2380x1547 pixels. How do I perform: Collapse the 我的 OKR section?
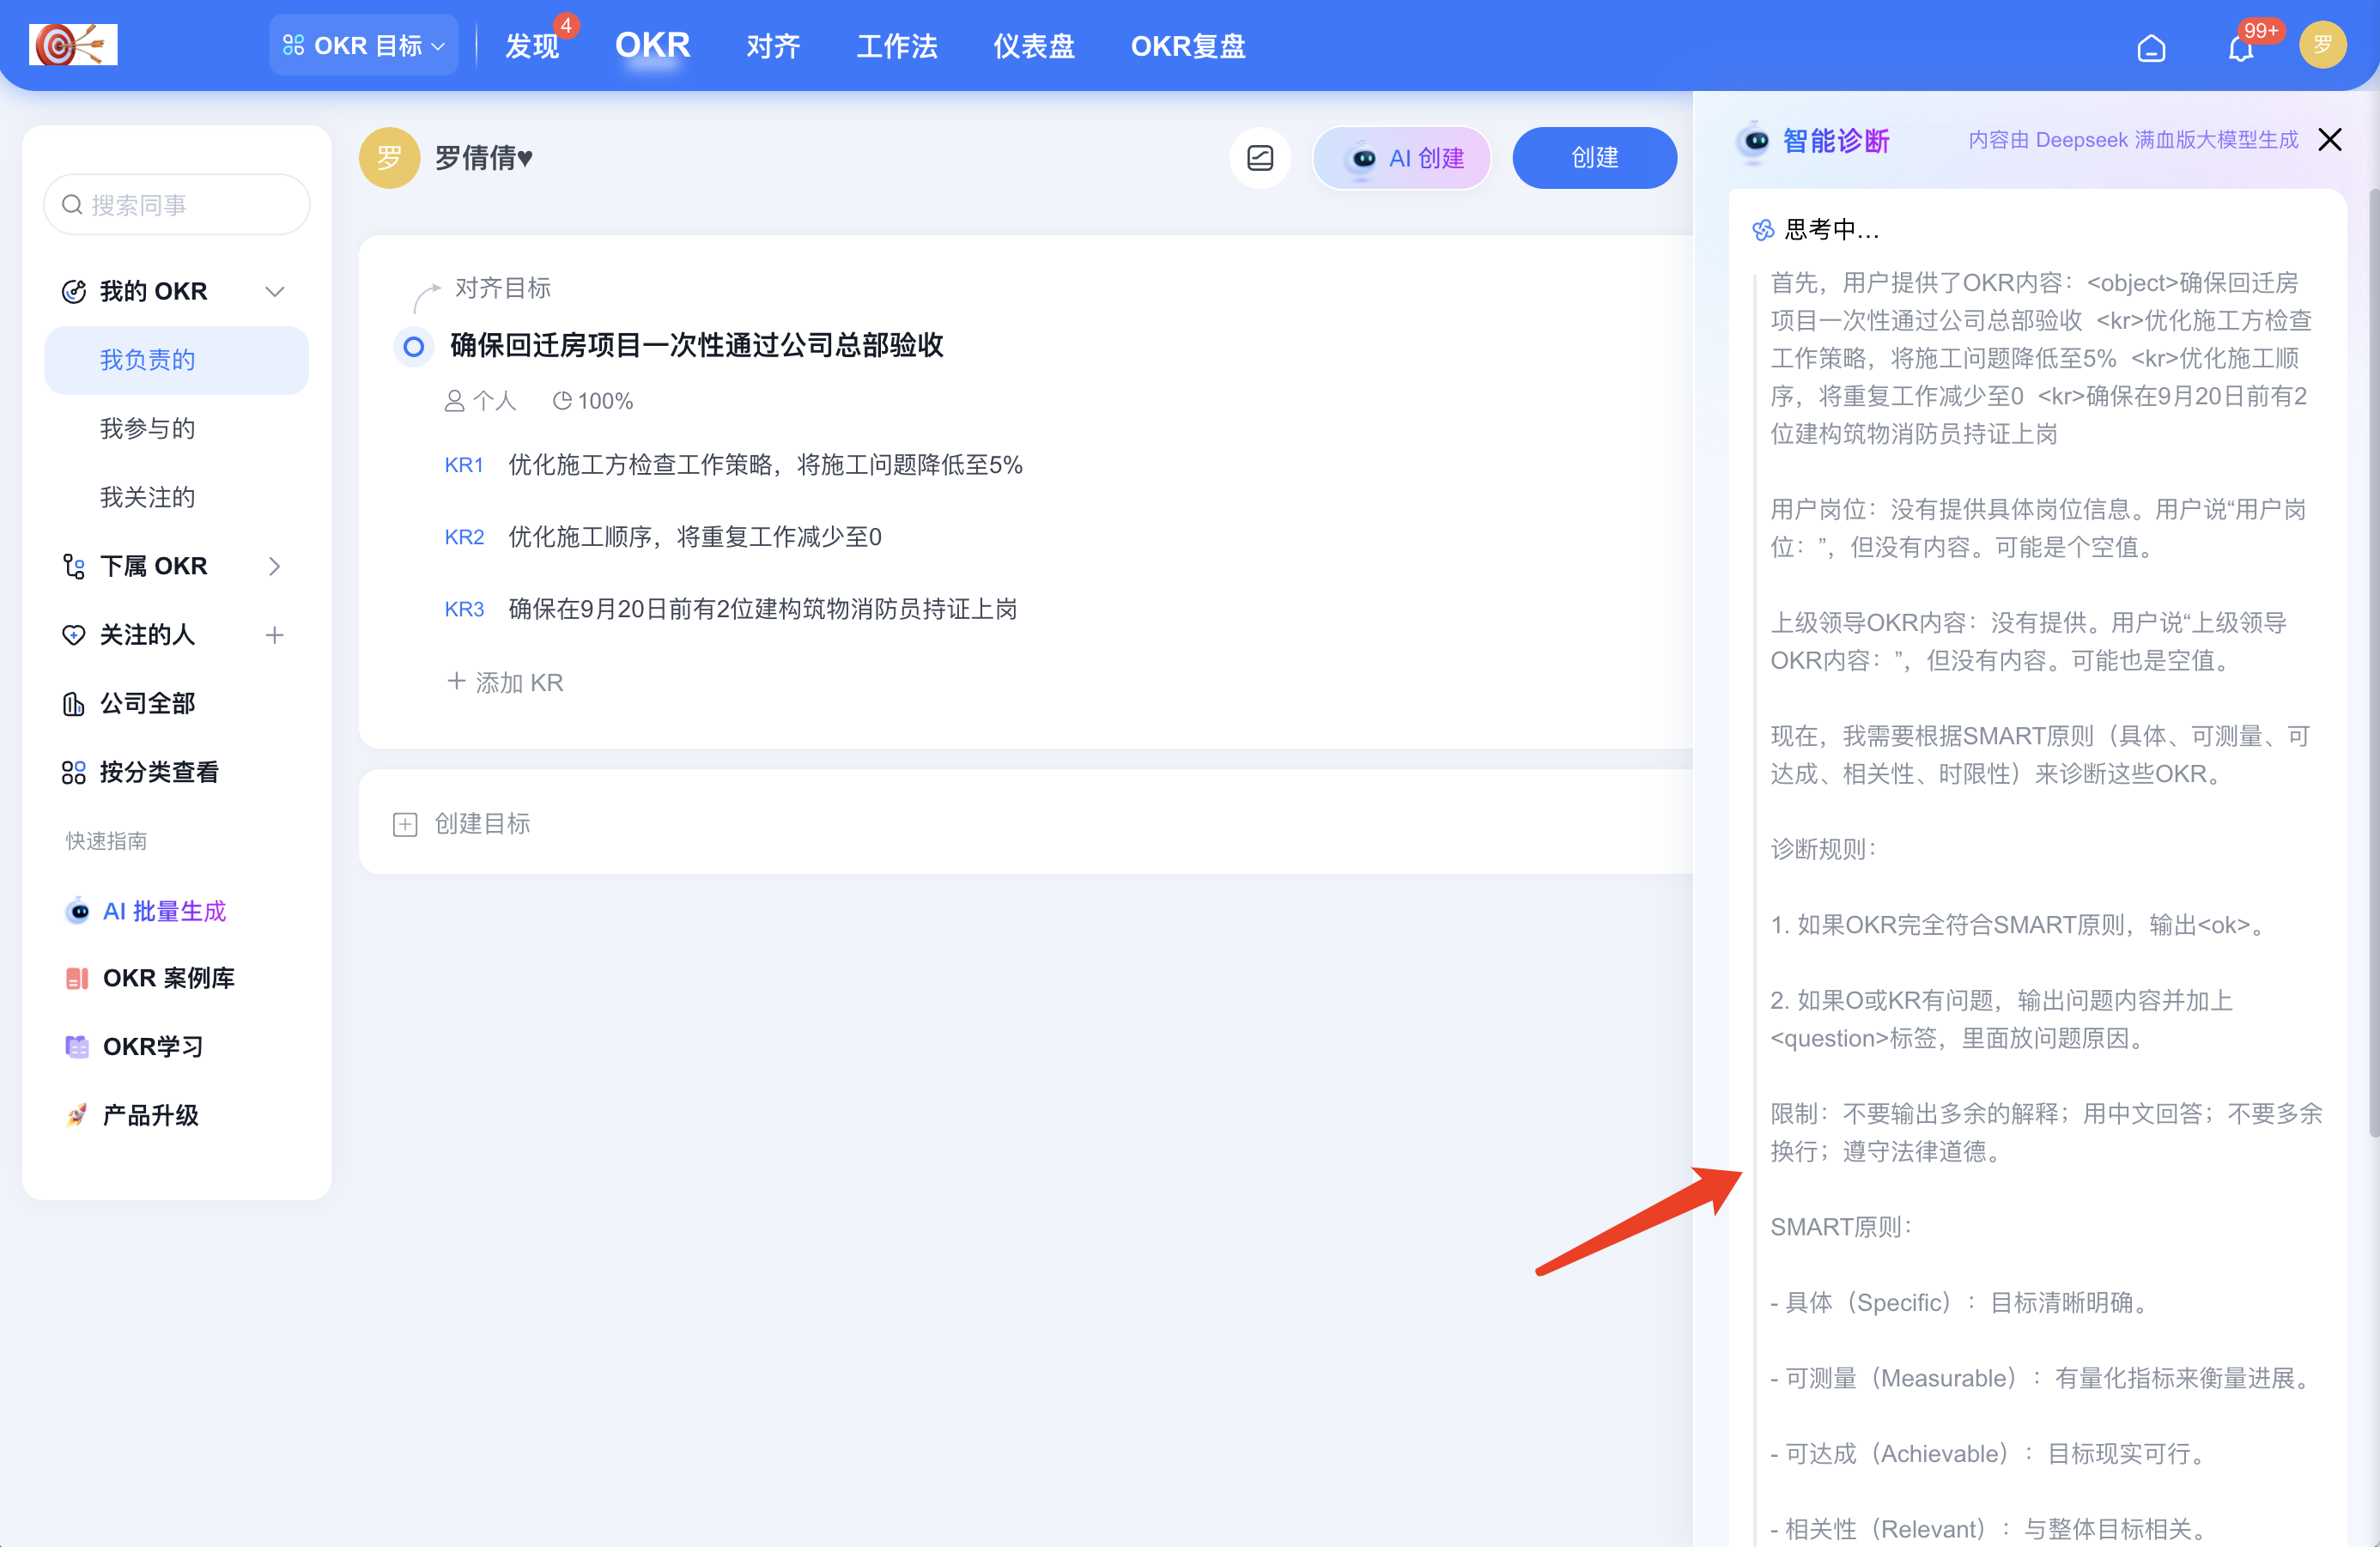pos(276,291)
